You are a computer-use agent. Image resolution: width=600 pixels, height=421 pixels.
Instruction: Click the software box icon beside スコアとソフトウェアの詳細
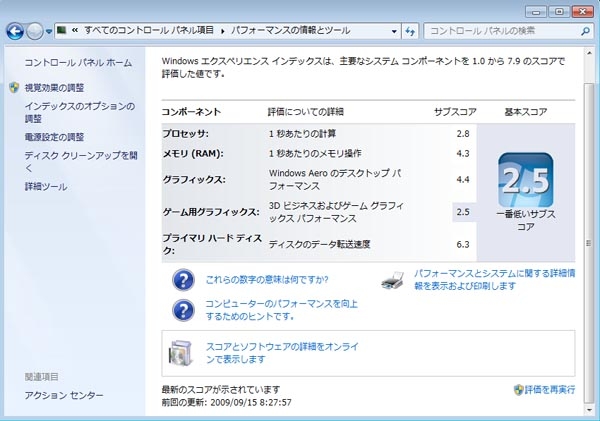[182, 352]
